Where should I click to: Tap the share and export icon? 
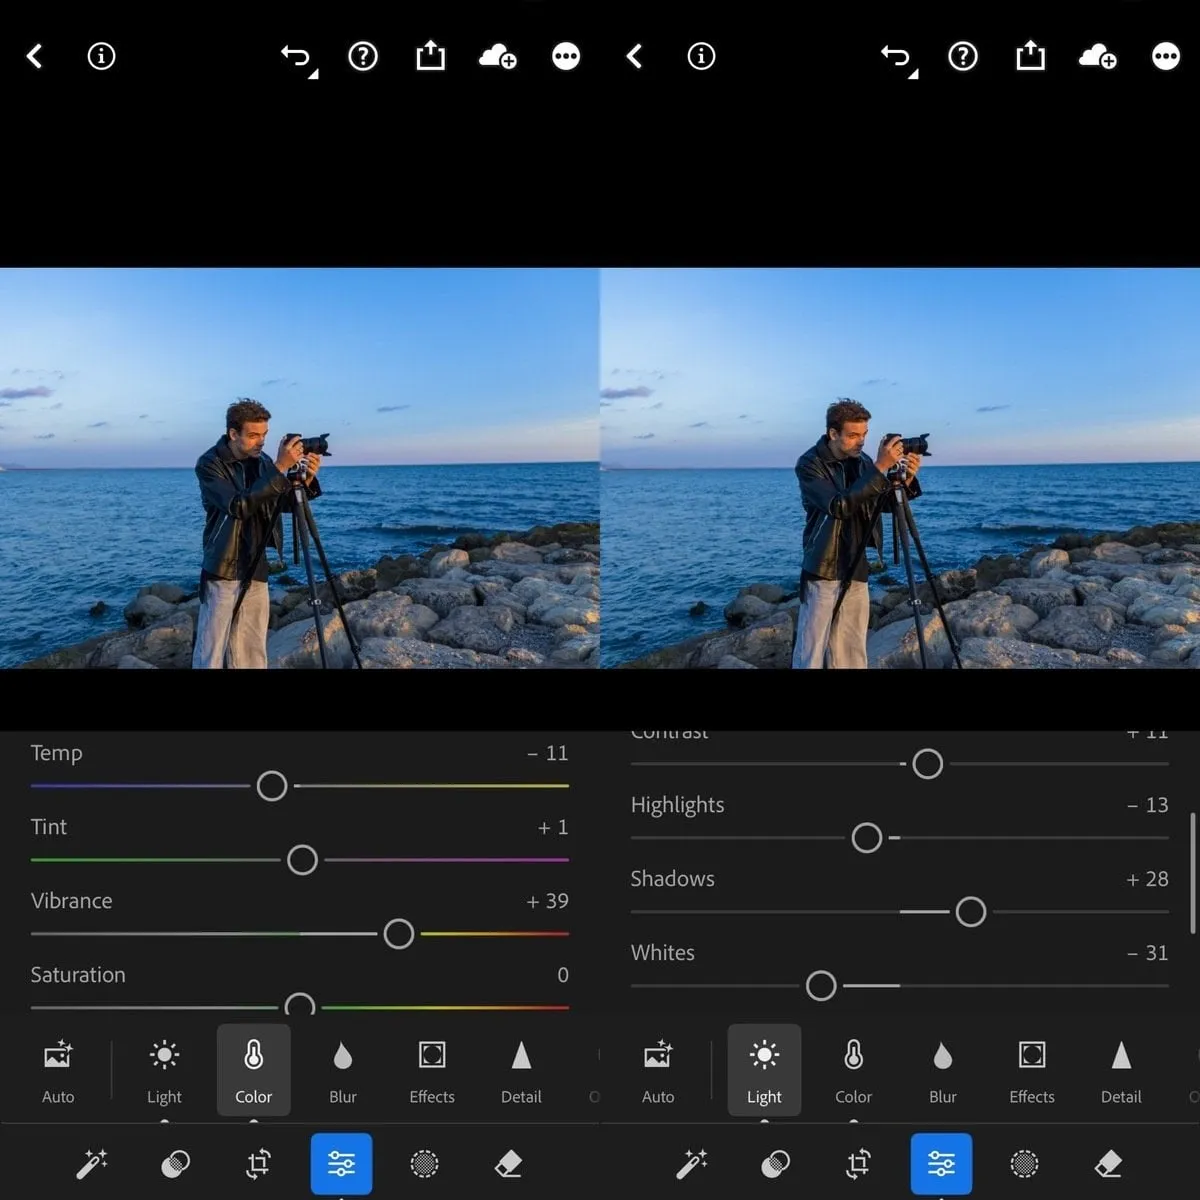[x=430, y=56]
